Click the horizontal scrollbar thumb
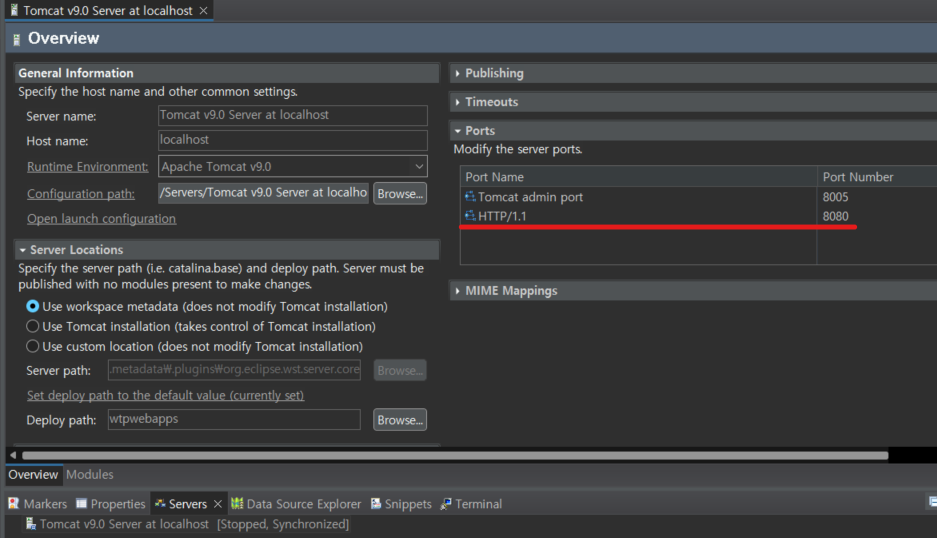 [x=455, y=456]
